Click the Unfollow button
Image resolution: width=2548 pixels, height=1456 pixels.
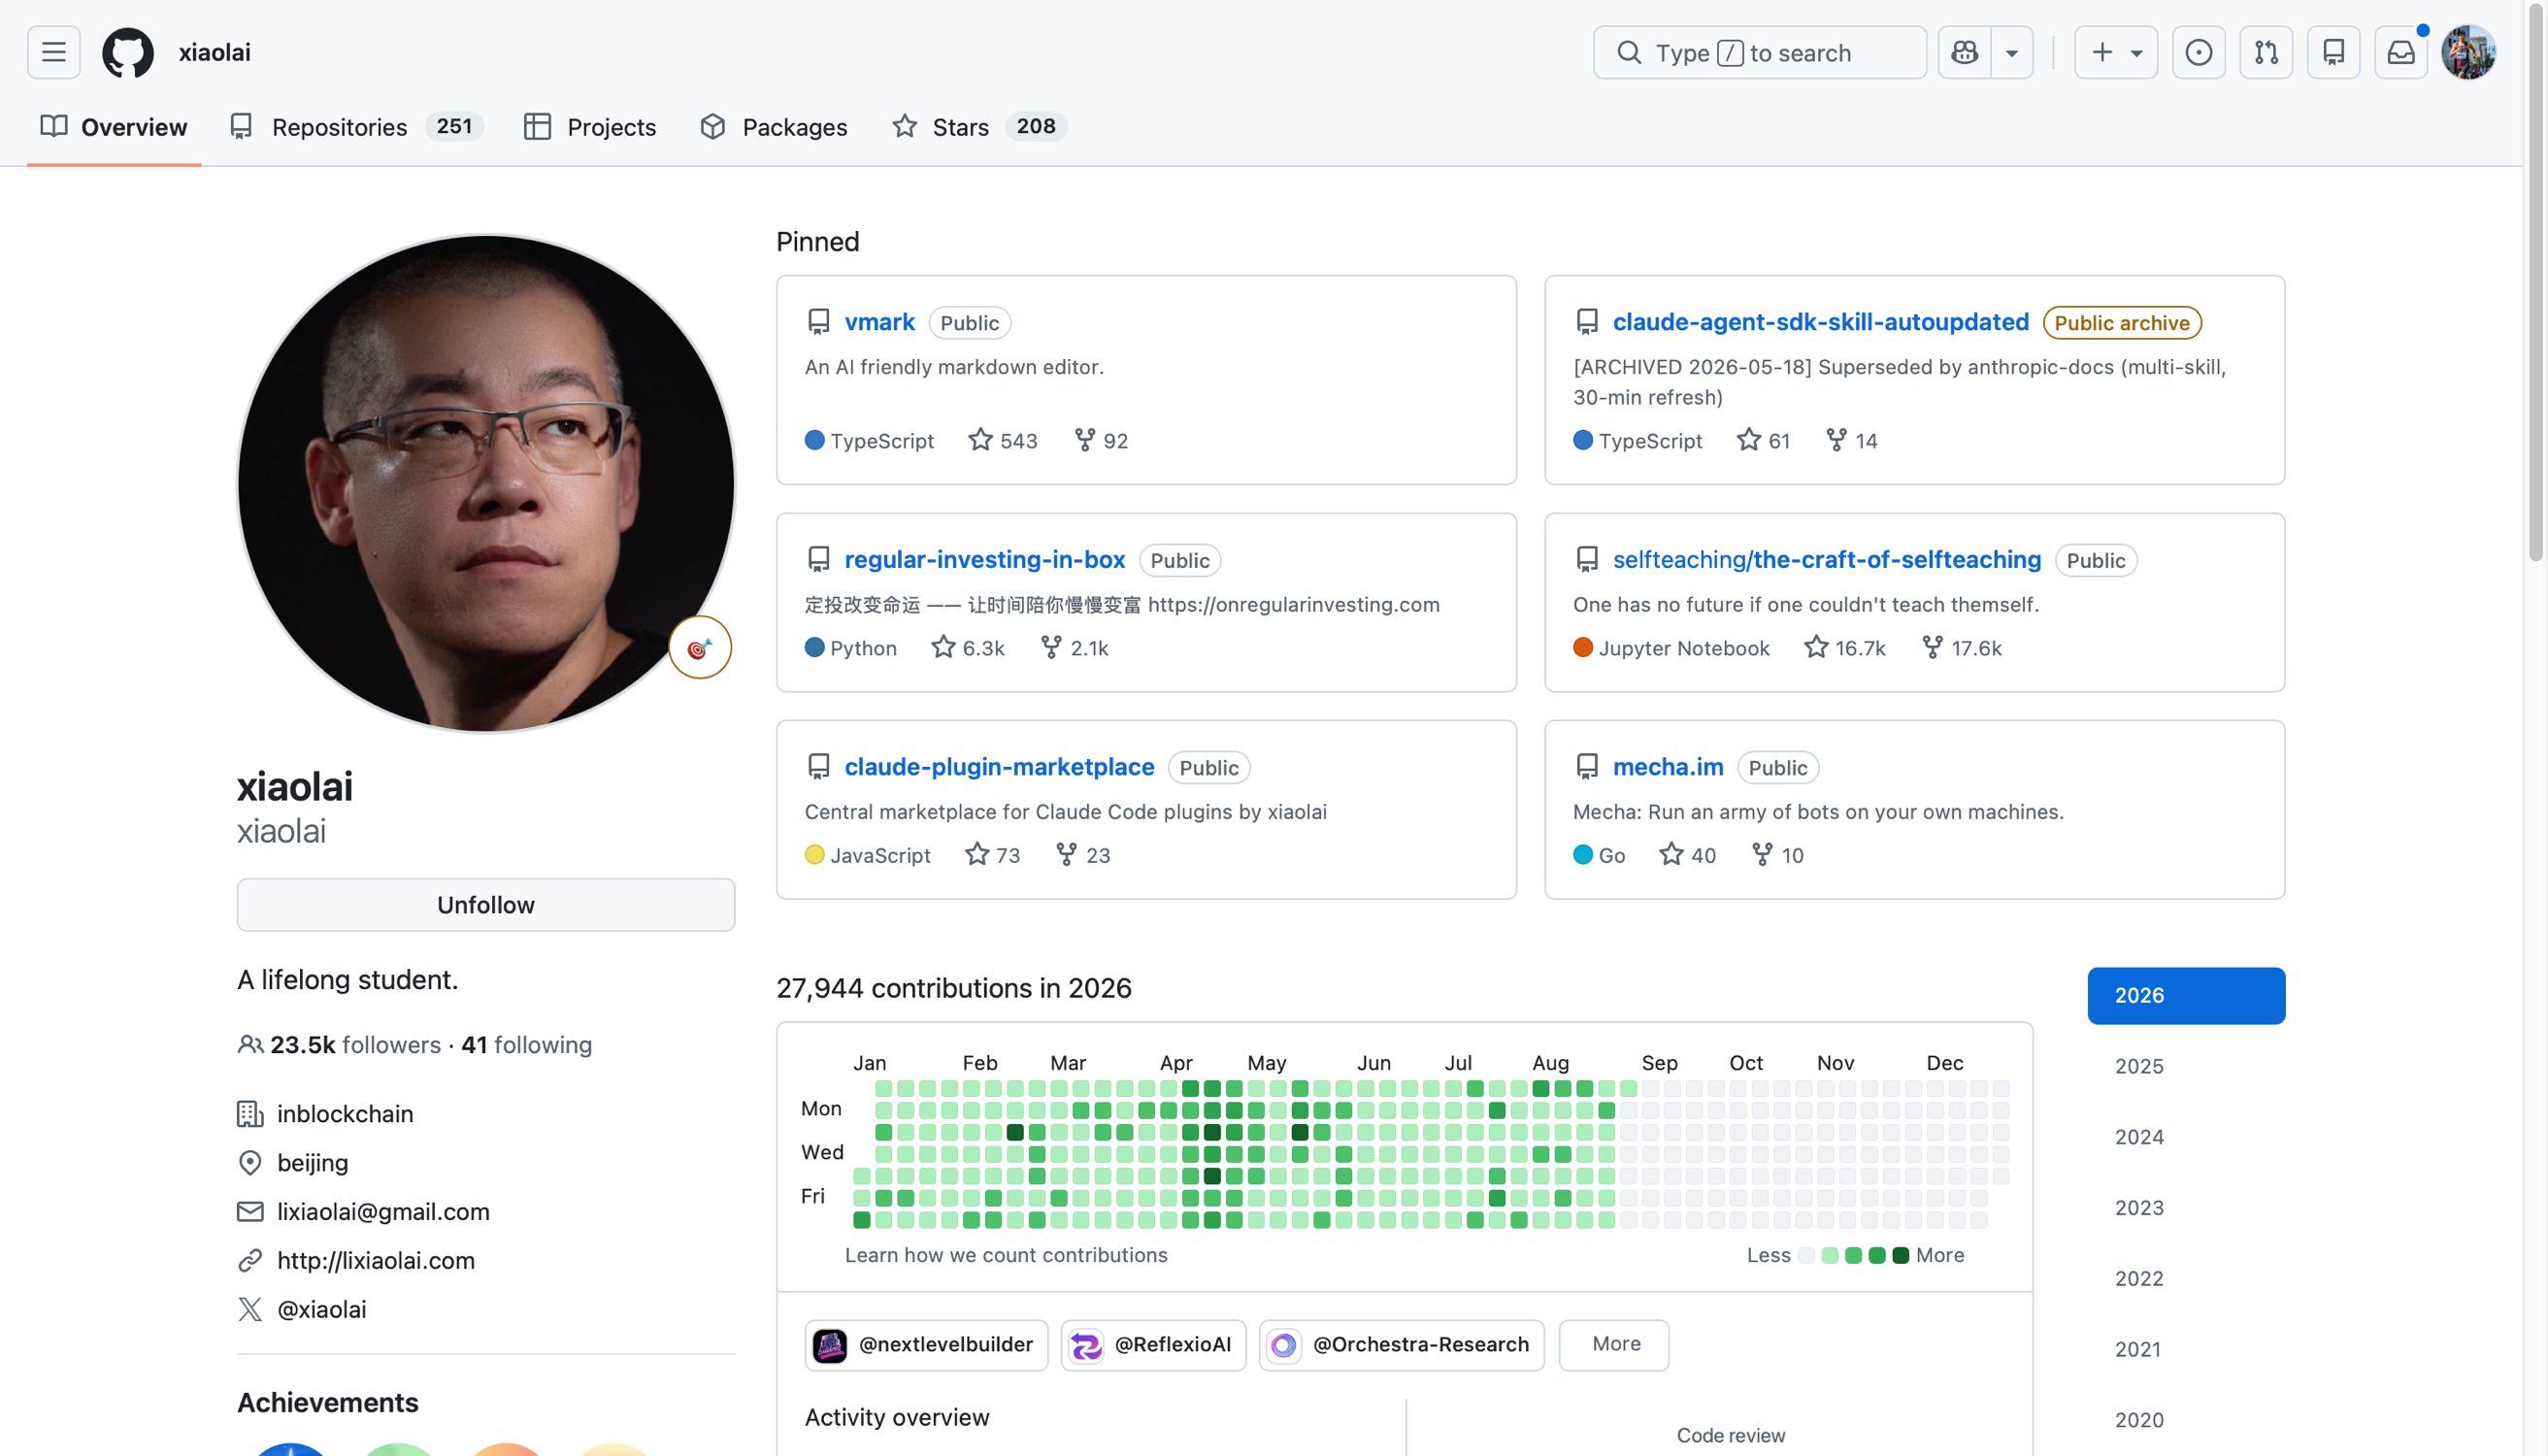pyautogui.click(x=486, y=905)
